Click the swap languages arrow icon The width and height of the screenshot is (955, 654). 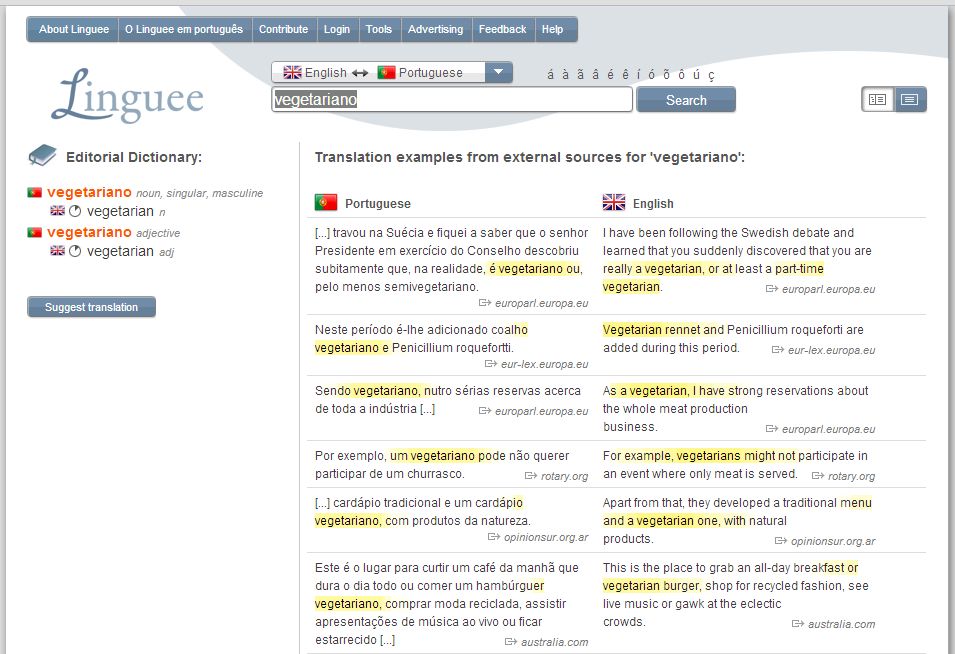[360, 73]
